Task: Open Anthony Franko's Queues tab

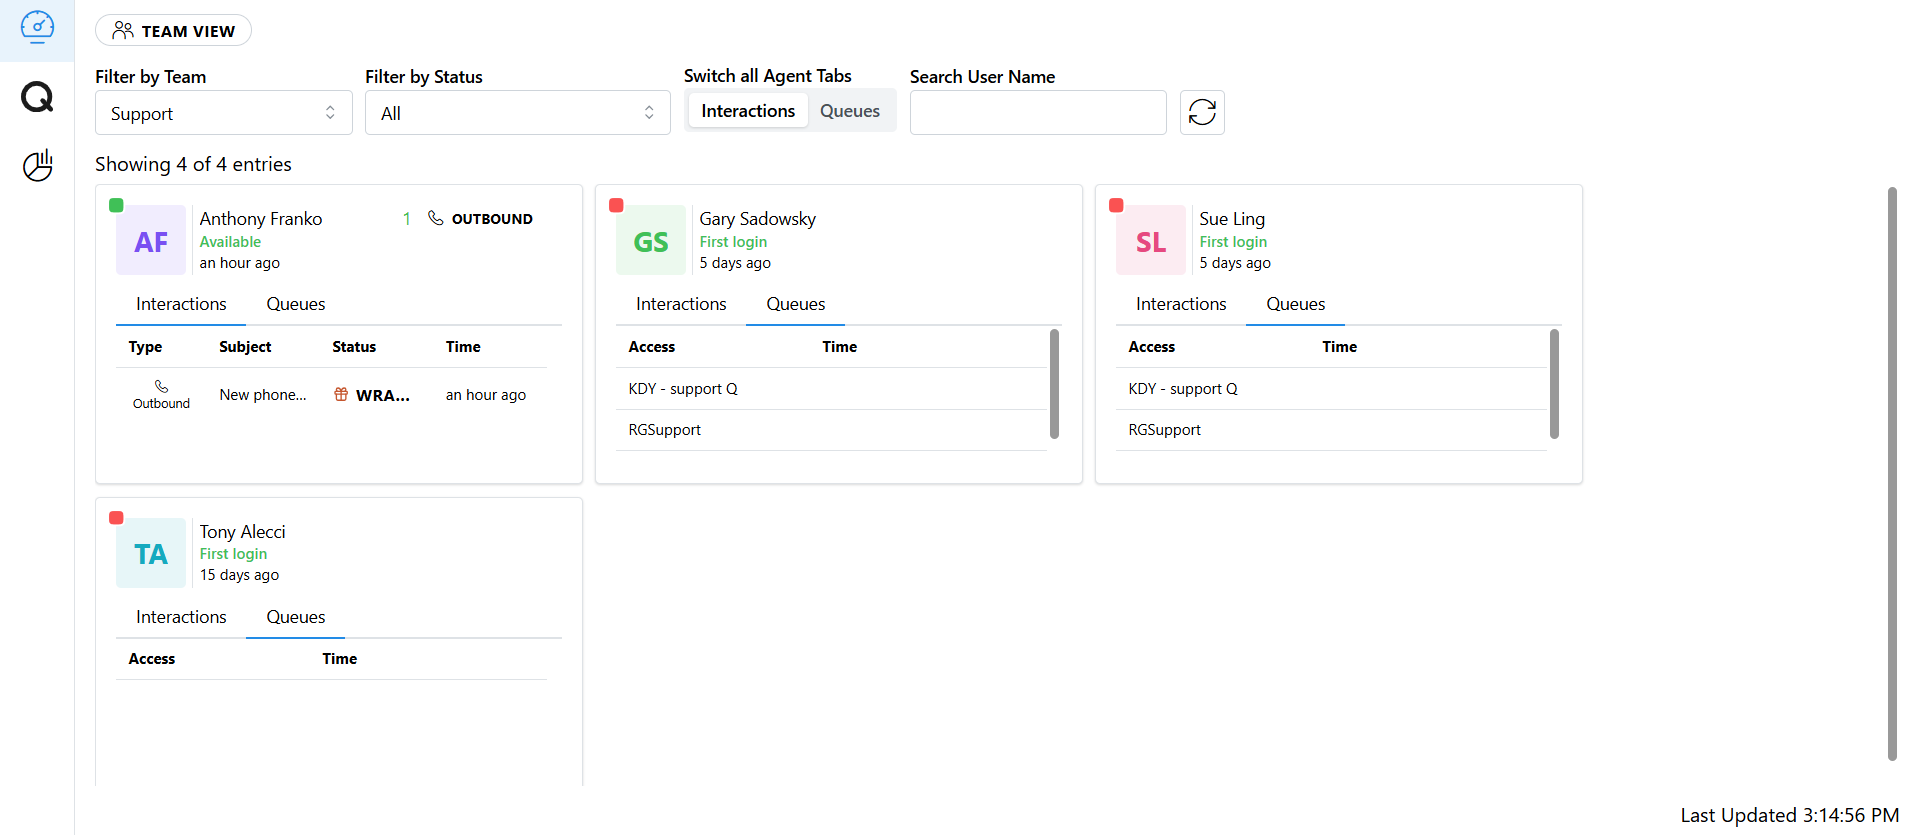Action: (x=295, y=304)
